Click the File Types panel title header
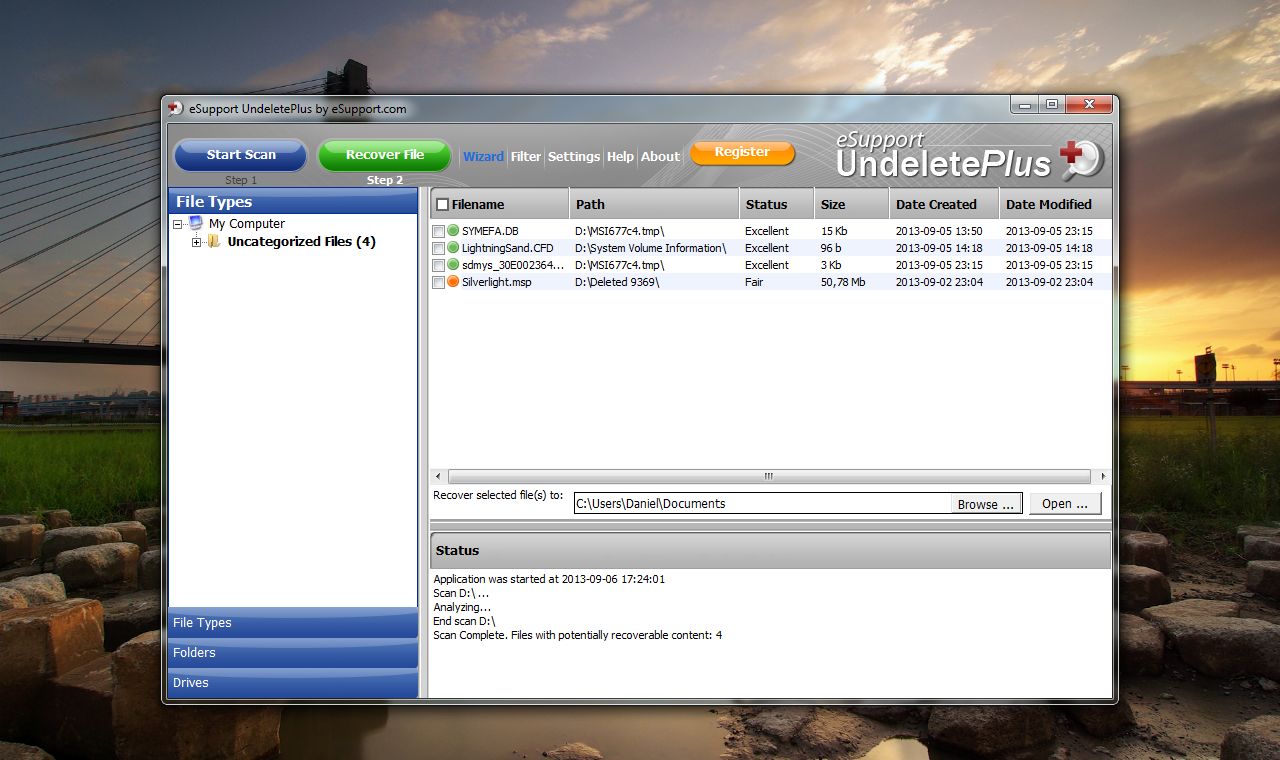The width and height of the screenshot is (1280, 760). pos(293,201)
